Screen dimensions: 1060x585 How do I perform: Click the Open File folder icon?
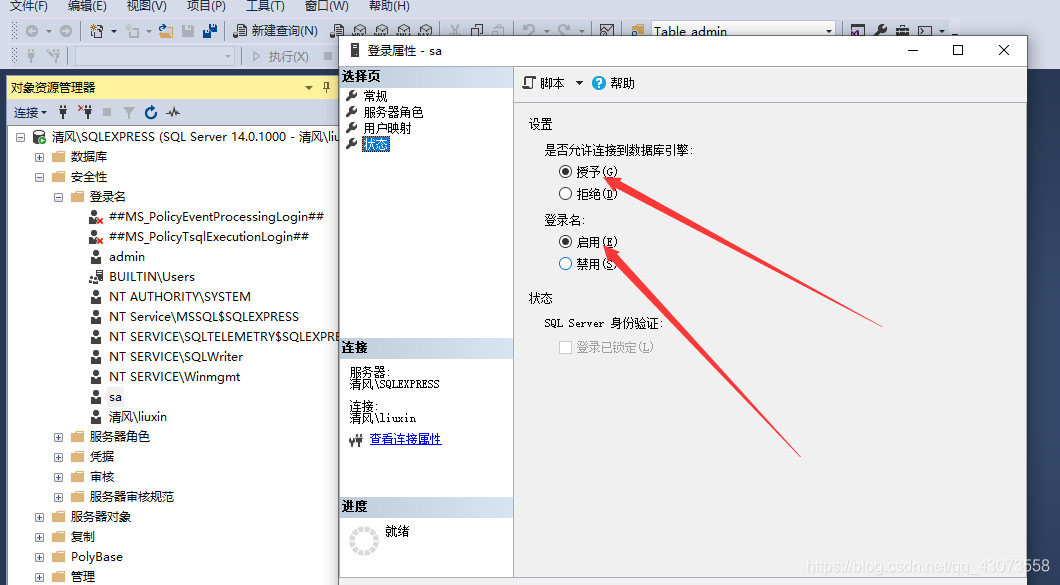point(166,30)
